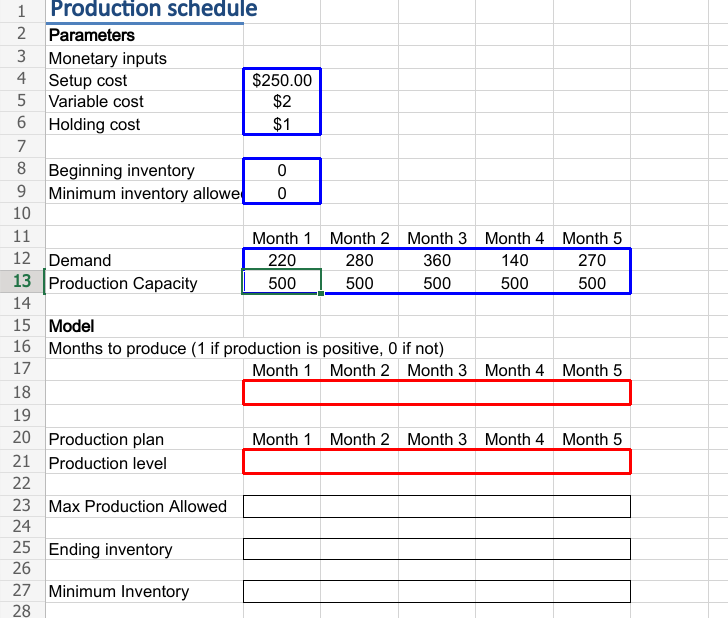
Task: Select Month 4 Production Capacity cell 500
Action: click(x=514, y=282)
